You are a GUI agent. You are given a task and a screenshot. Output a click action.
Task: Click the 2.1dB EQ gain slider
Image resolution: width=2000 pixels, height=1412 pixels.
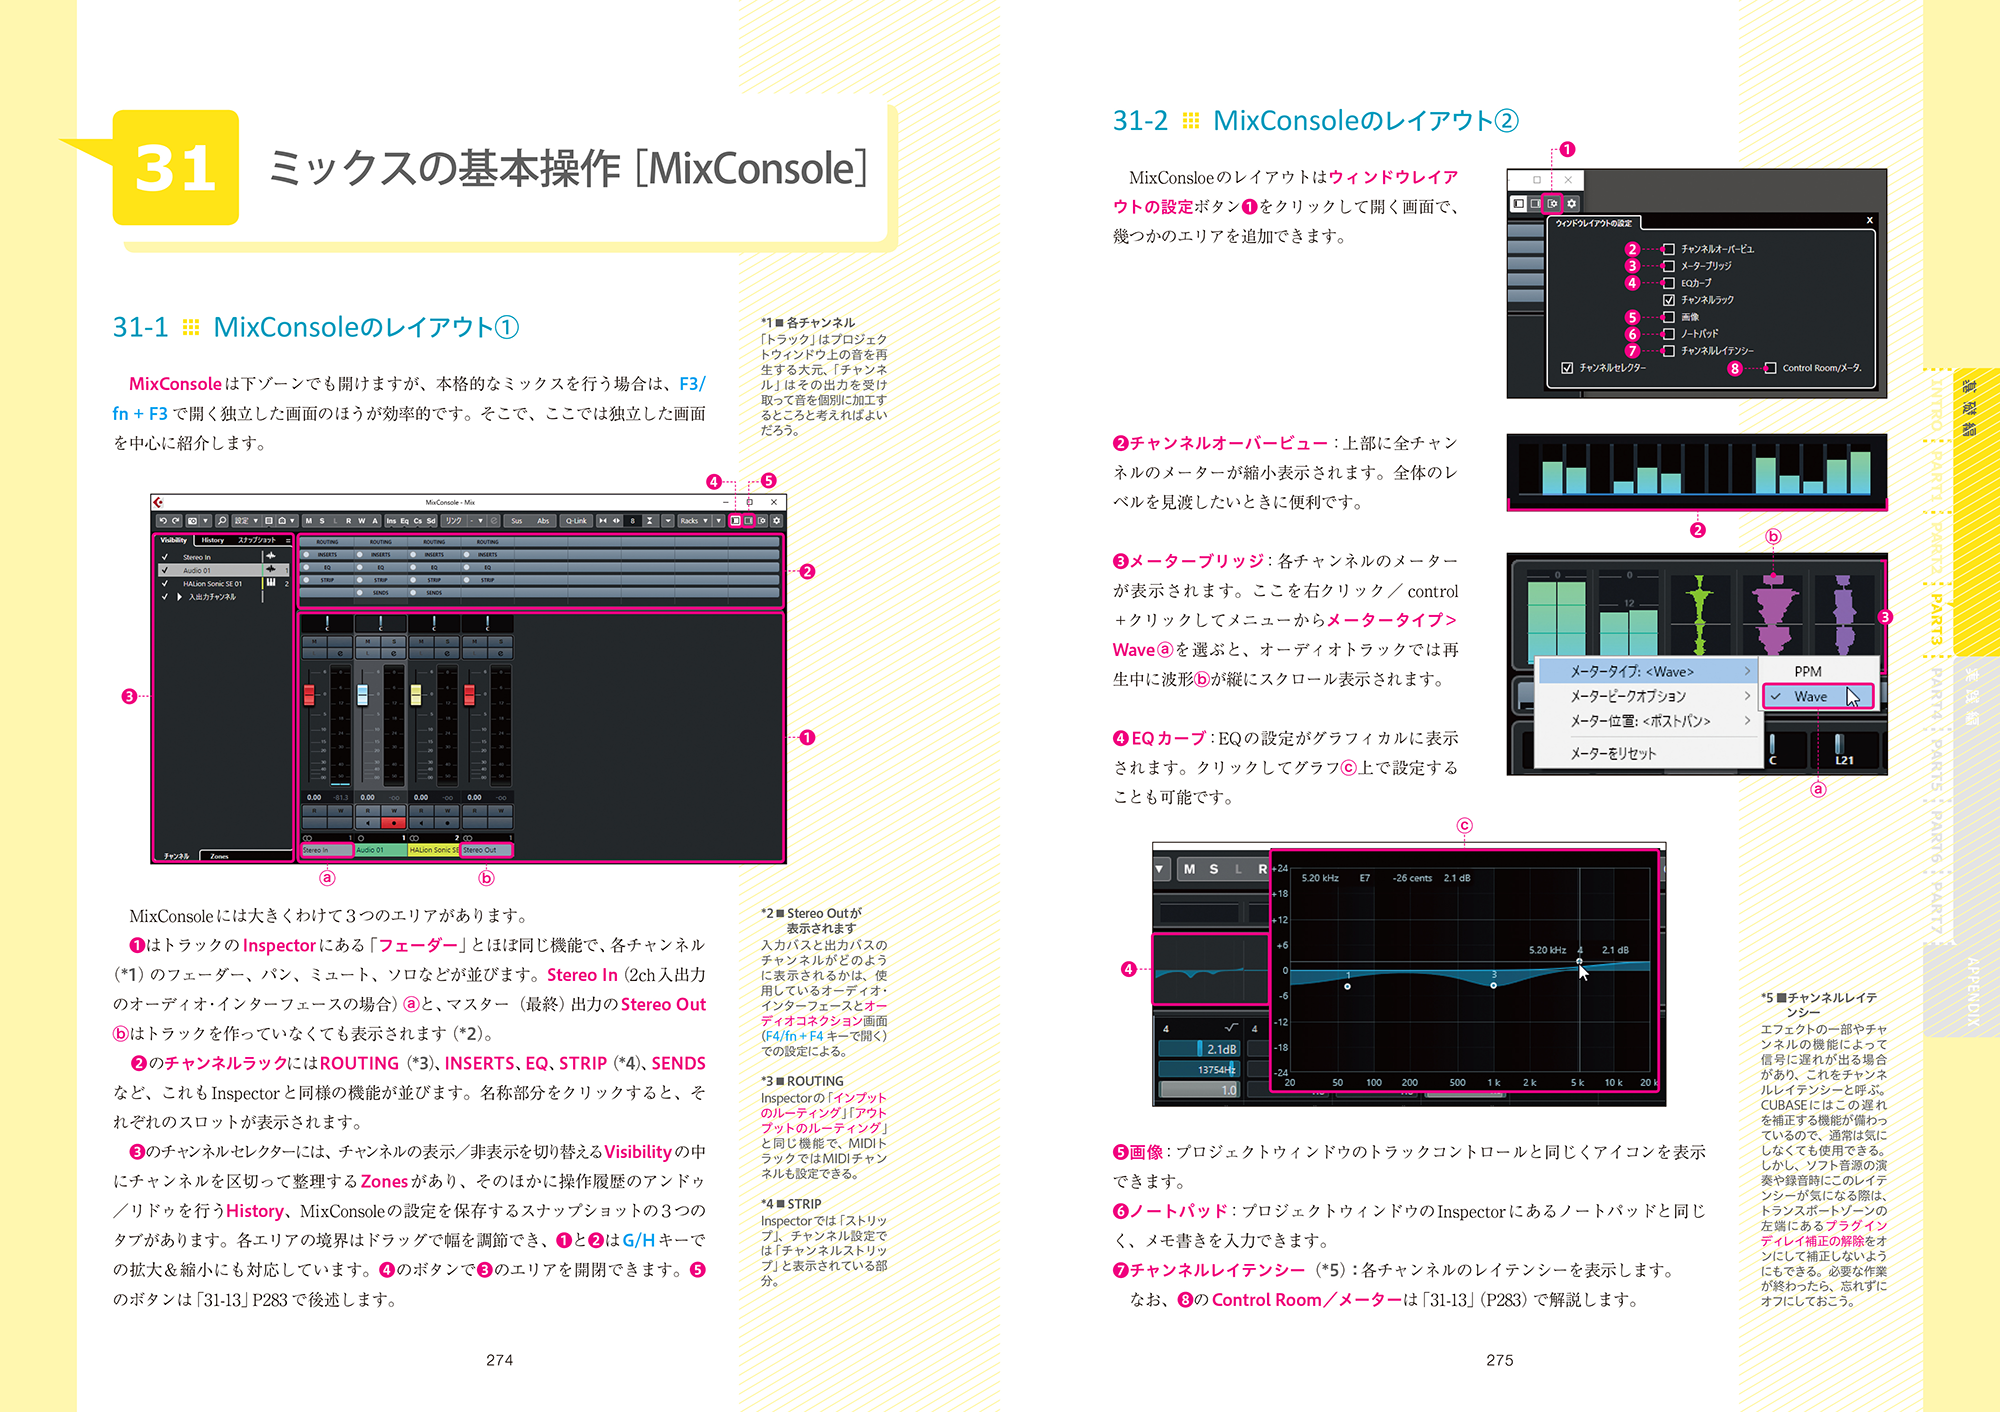tap(1199, 1049)
